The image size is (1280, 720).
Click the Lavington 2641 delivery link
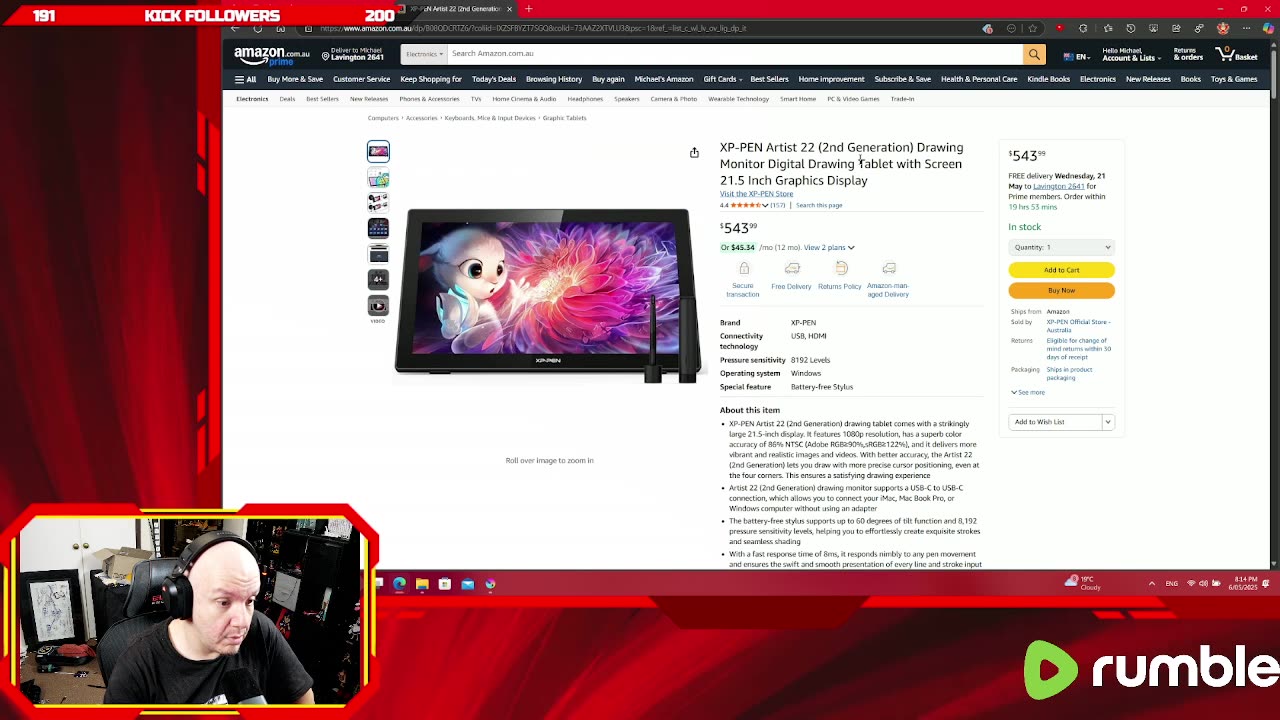pos(1058,186)
